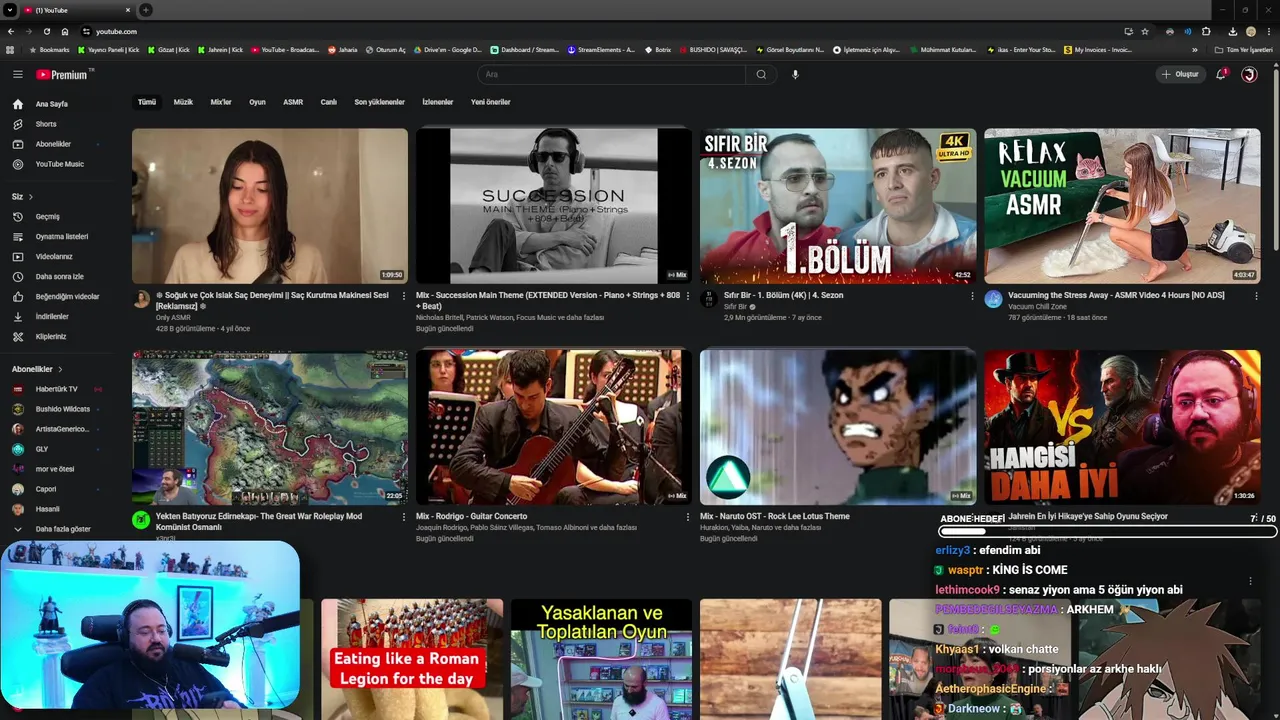Open Eating like a Roman Legion short
Viewport: 1280px width, 720px height.
(x=412, y=659)
